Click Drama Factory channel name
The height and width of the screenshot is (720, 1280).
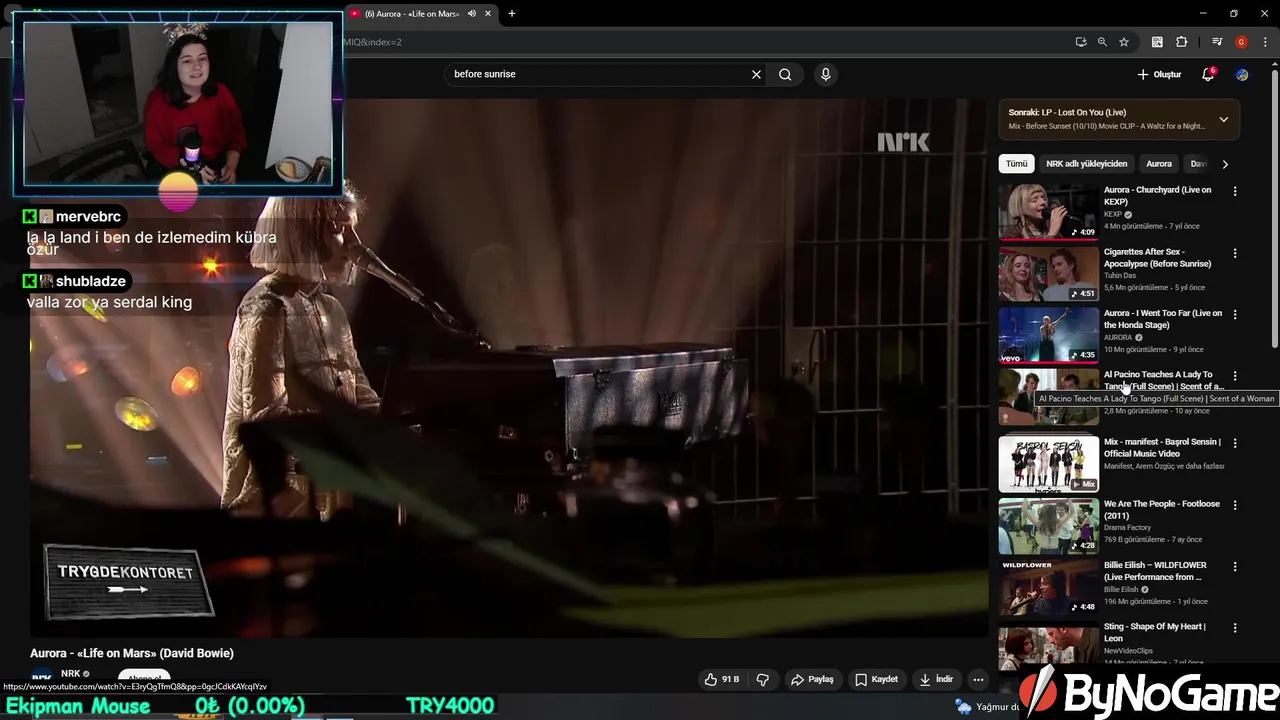pos(1127,528)
